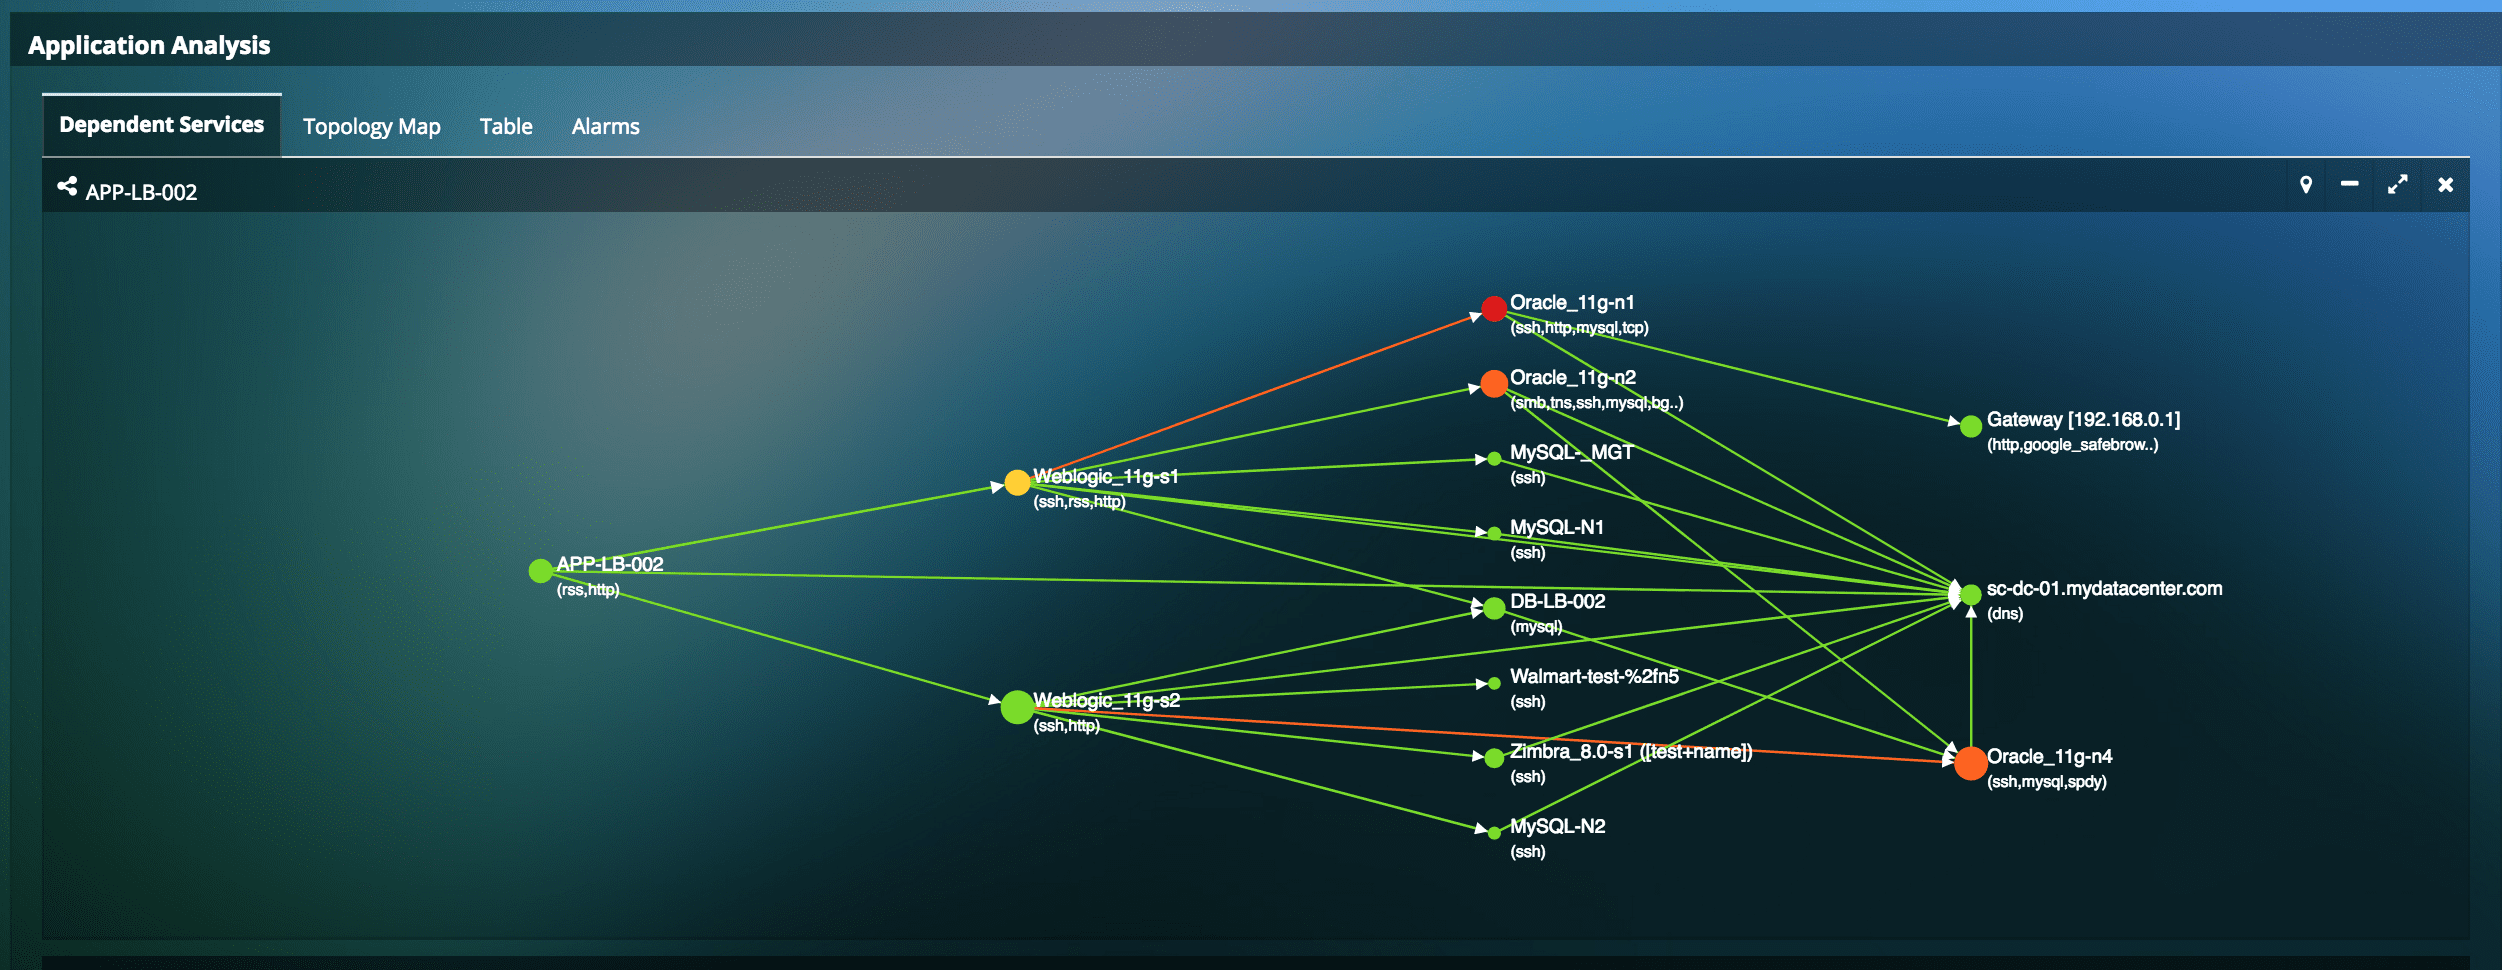Click the MySQL-_MGT label text
2502x970 pixels.
pos(1571,453)
